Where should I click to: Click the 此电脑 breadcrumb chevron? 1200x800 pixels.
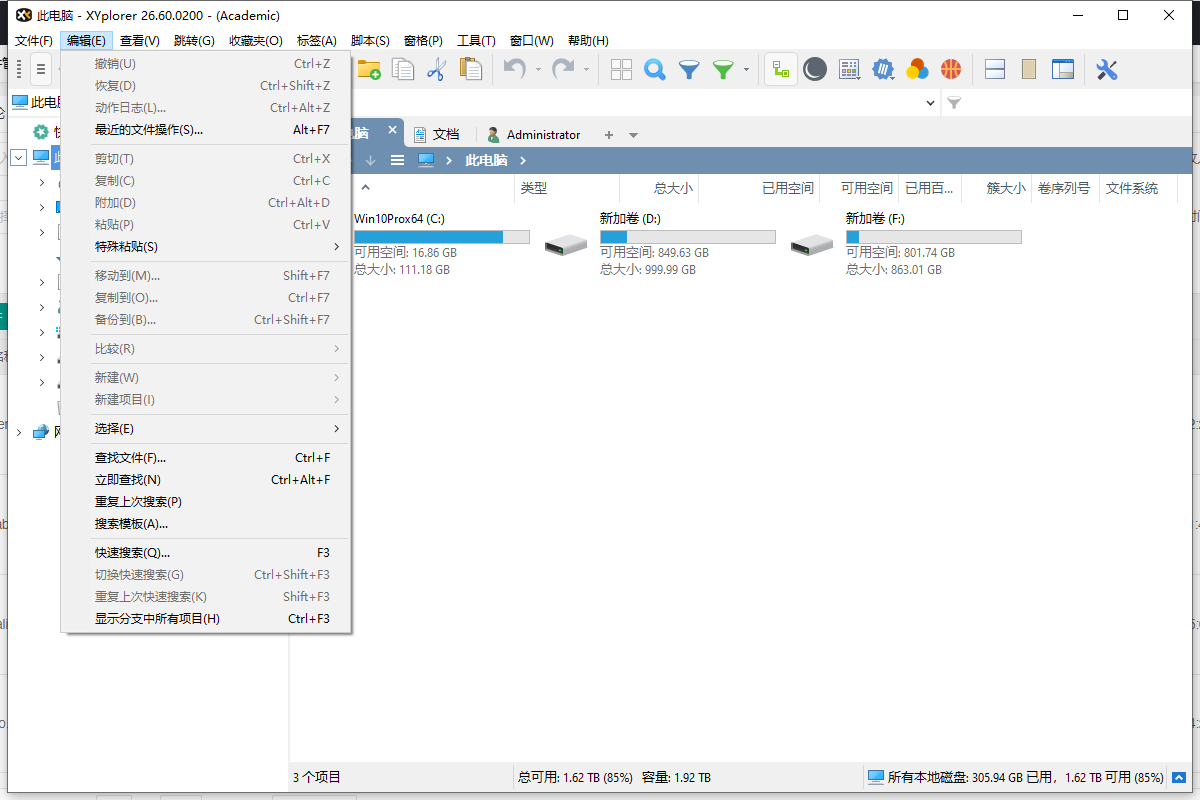tap(523, 160)
